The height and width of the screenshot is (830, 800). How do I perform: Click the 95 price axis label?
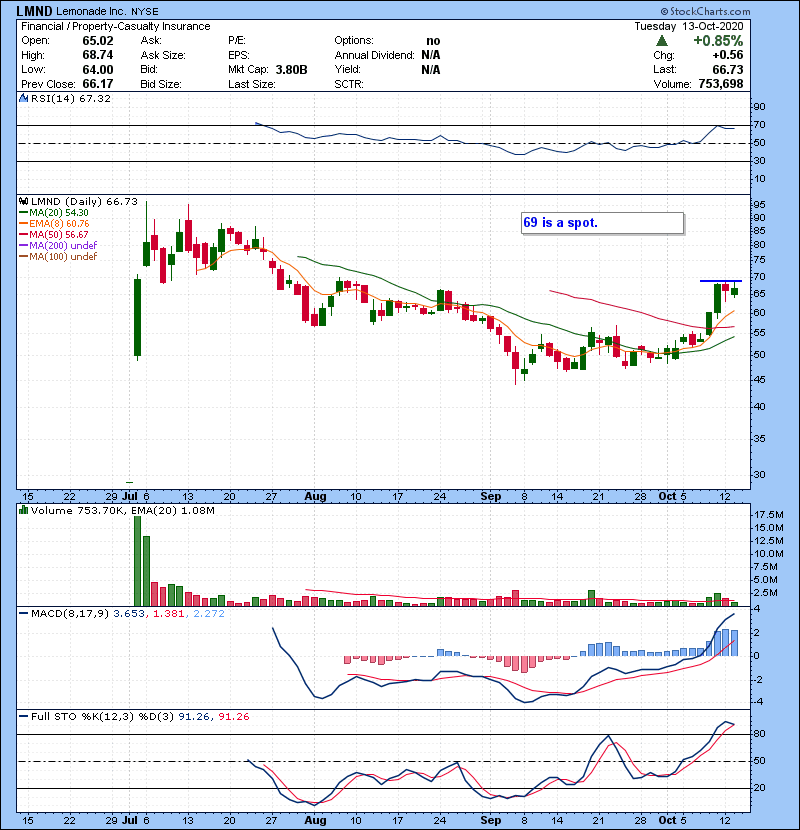(x=759, y=205)
